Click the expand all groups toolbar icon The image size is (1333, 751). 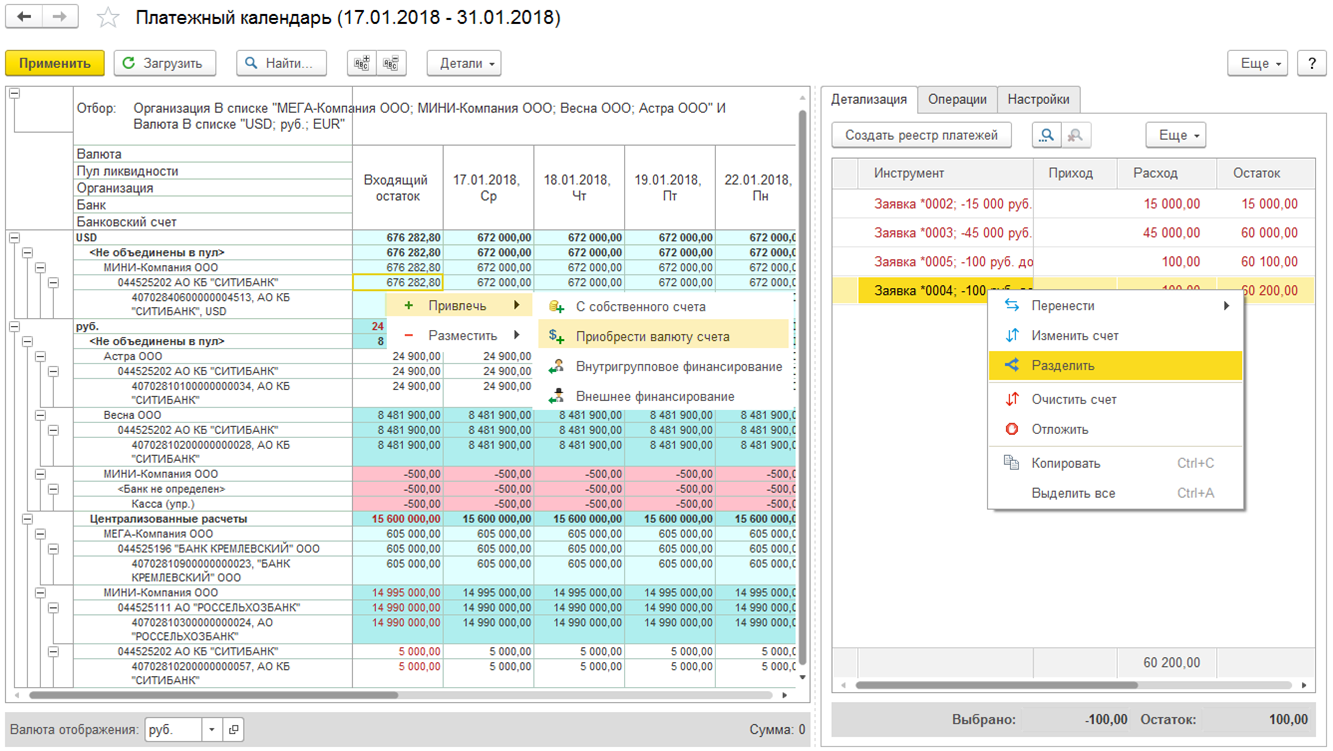pyautogui.click(x=362, y=63)
